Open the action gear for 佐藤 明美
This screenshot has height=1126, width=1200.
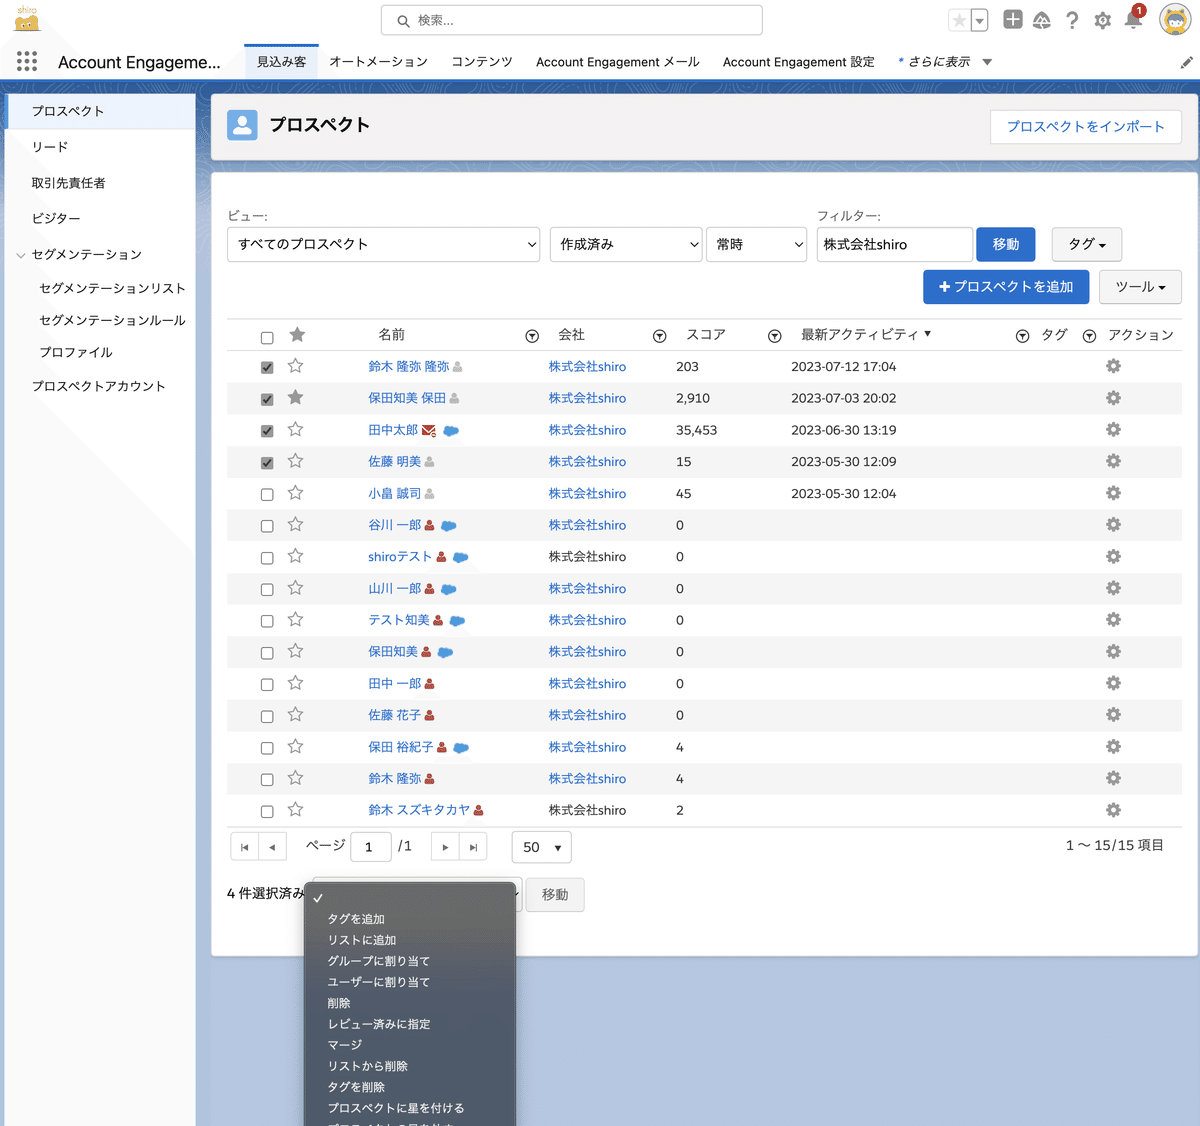[x=1113, y=461]
